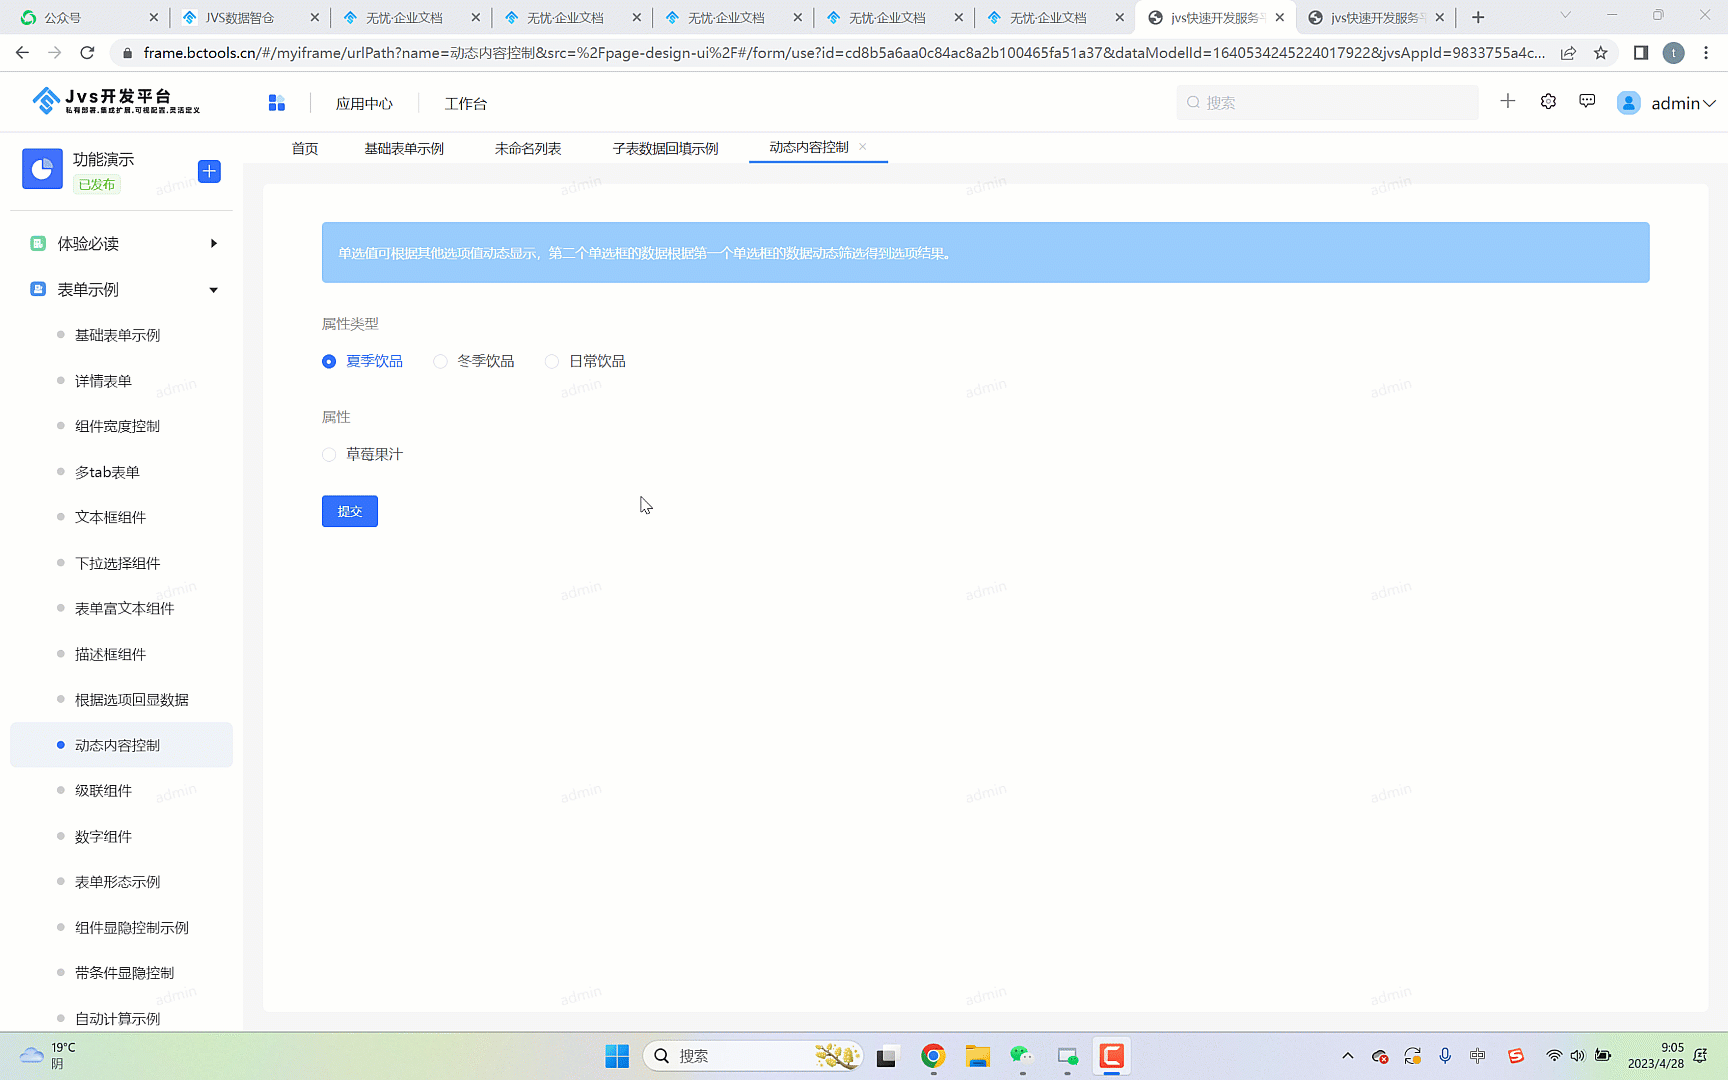Open the 工作台 menu

pyautogui.click(x=466, y=103)
